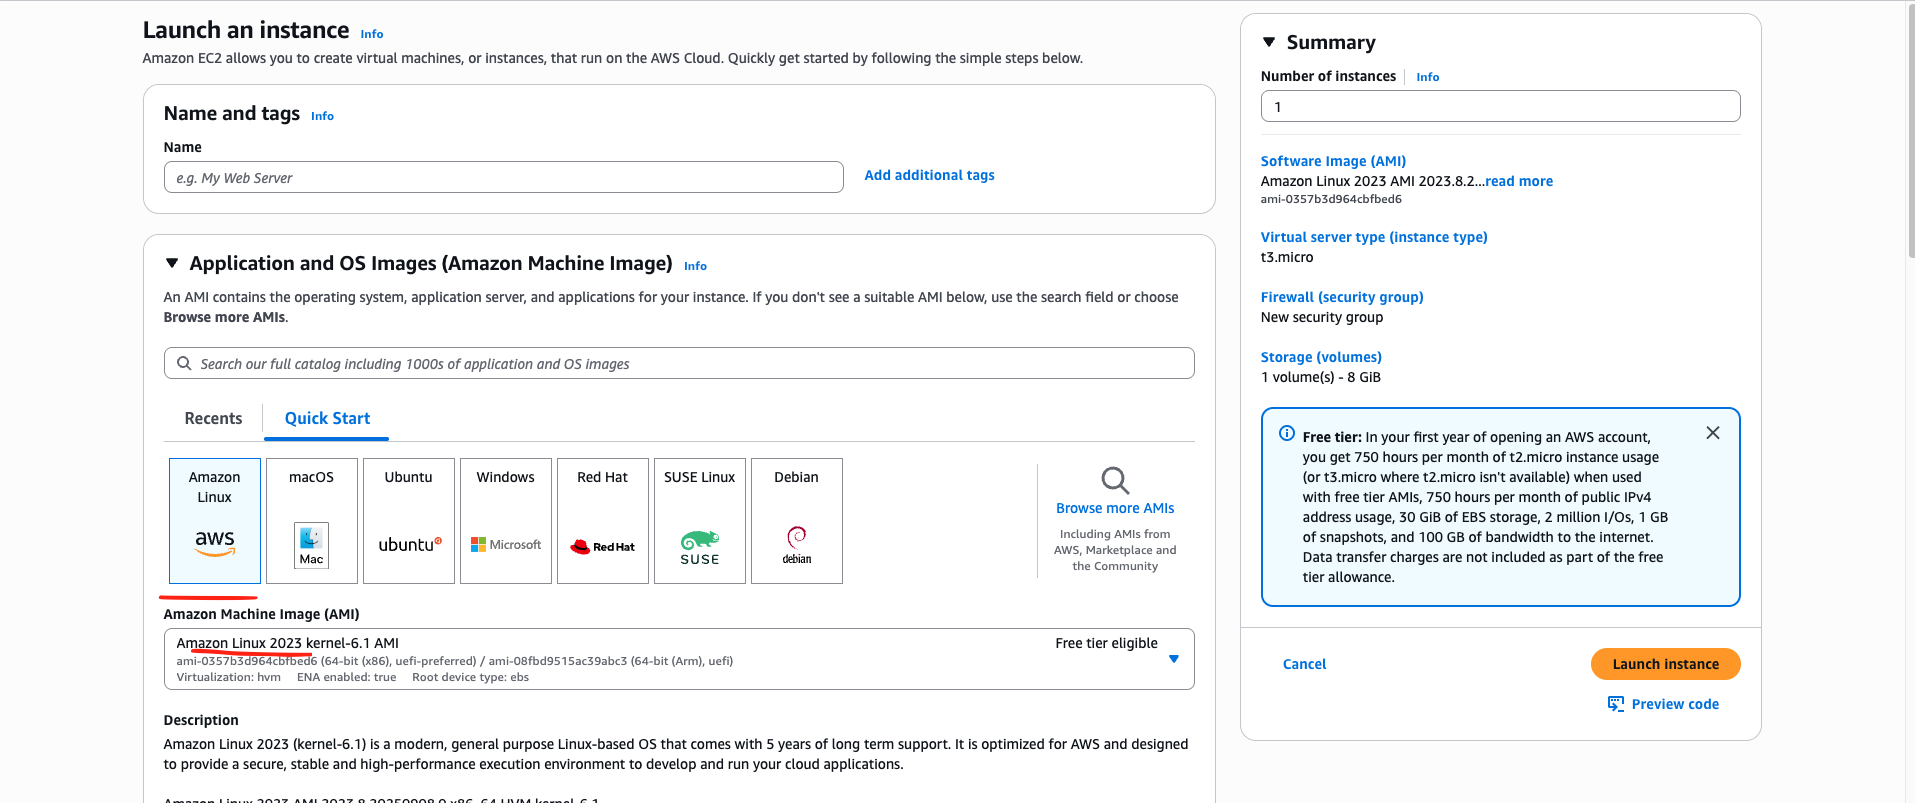The width and height of the screenshot is (1915, 803).
Task: Select the Red Hat tile
Action: [603, 521]
